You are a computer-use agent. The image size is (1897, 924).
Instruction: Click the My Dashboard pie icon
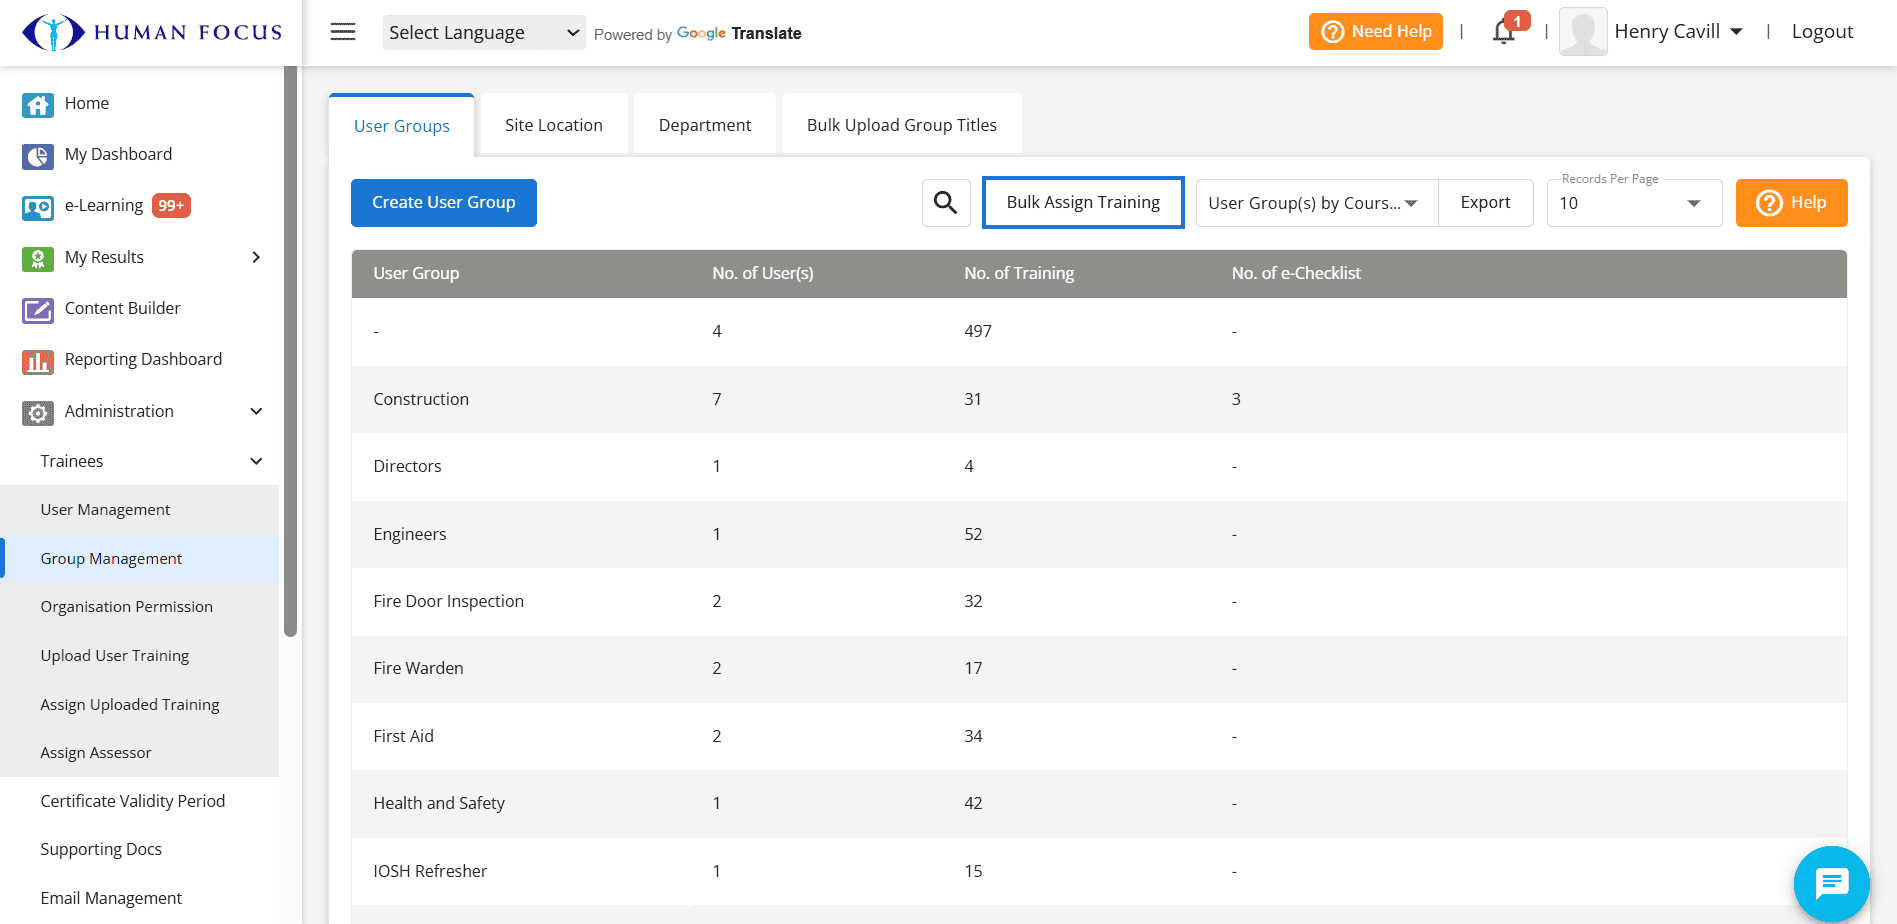tap(38, 156)
